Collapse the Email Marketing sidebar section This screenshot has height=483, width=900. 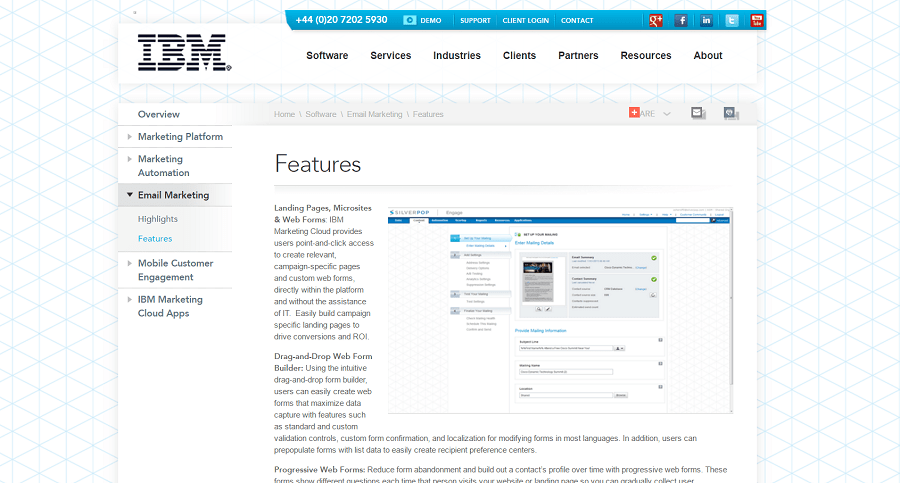click(130, 195)
